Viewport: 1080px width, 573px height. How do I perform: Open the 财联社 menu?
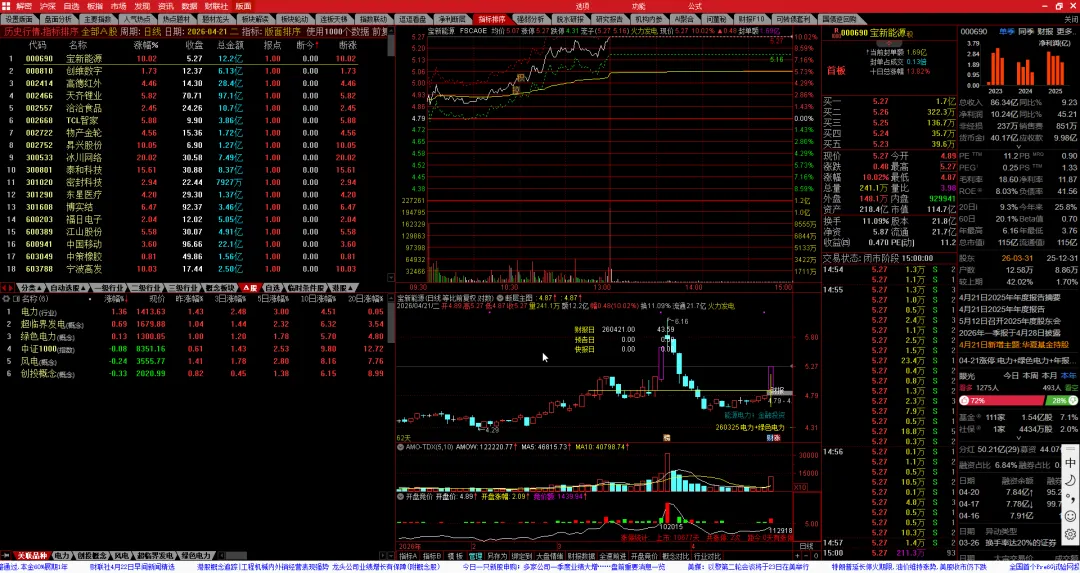point(216,6)
